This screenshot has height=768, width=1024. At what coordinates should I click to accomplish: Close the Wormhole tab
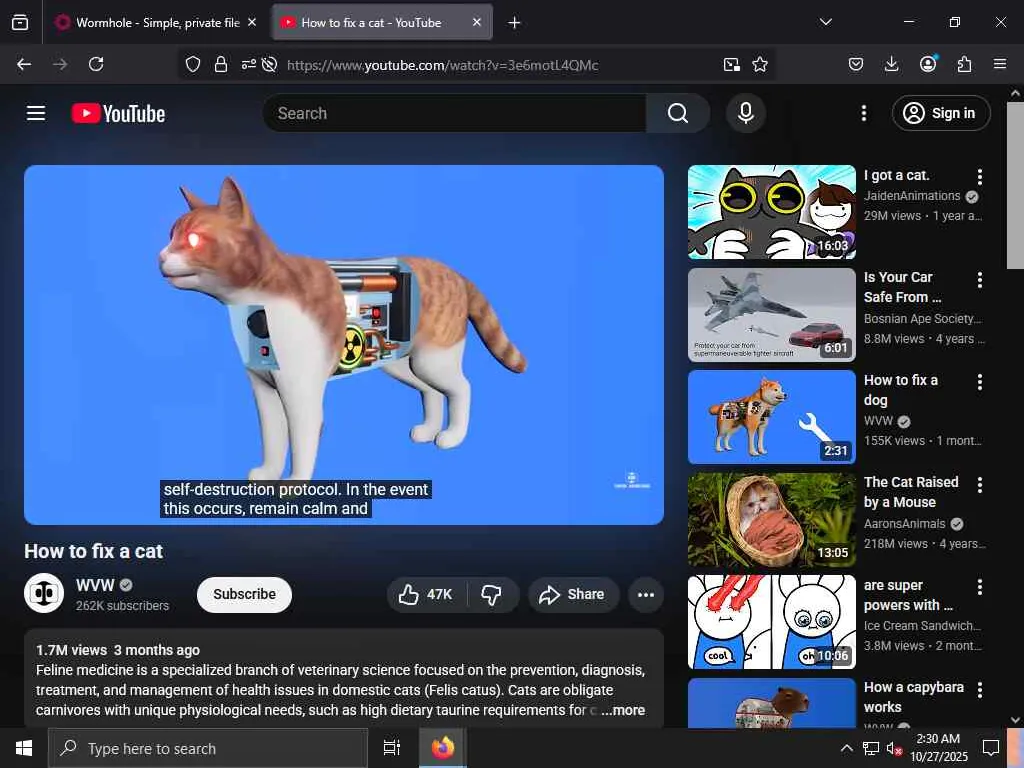click(252, 22)
